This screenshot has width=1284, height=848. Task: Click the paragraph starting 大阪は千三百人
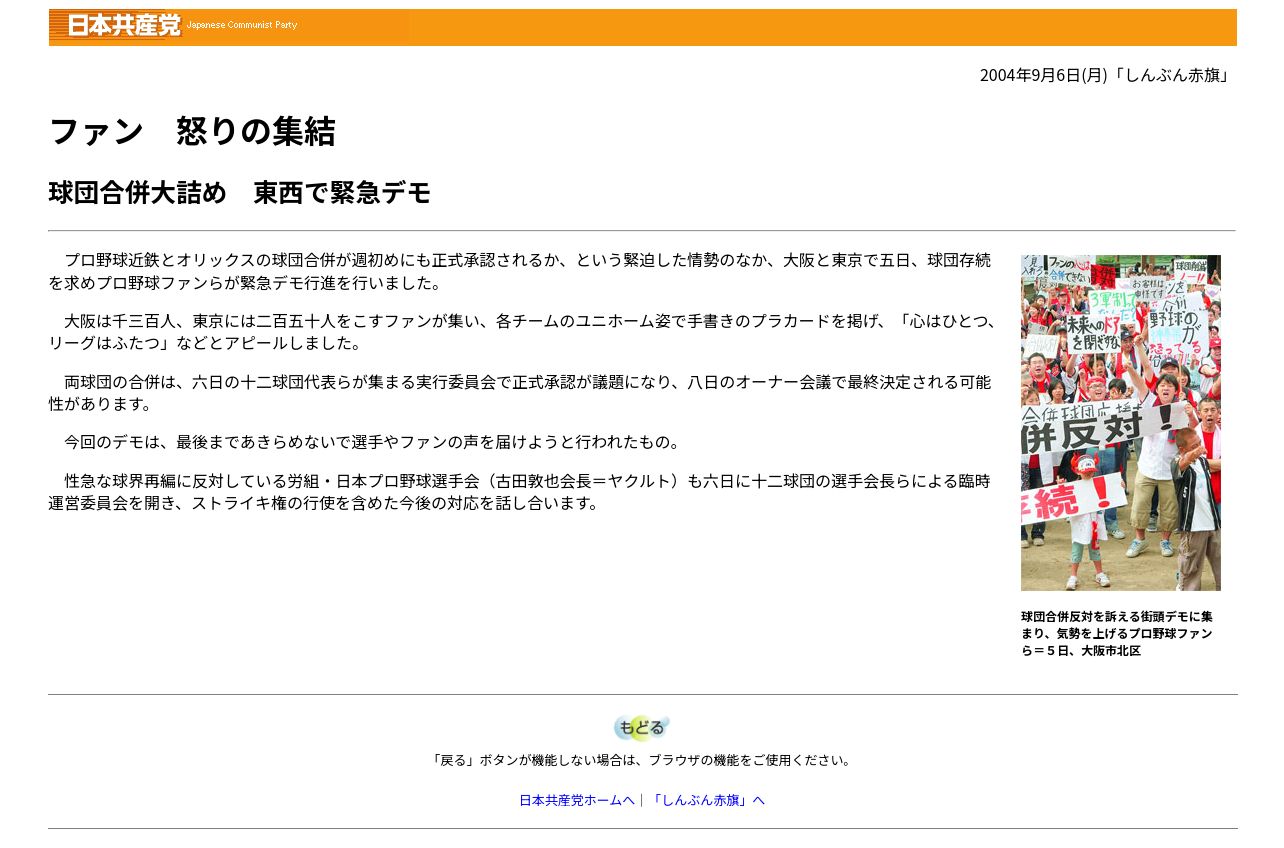[523, 332]
